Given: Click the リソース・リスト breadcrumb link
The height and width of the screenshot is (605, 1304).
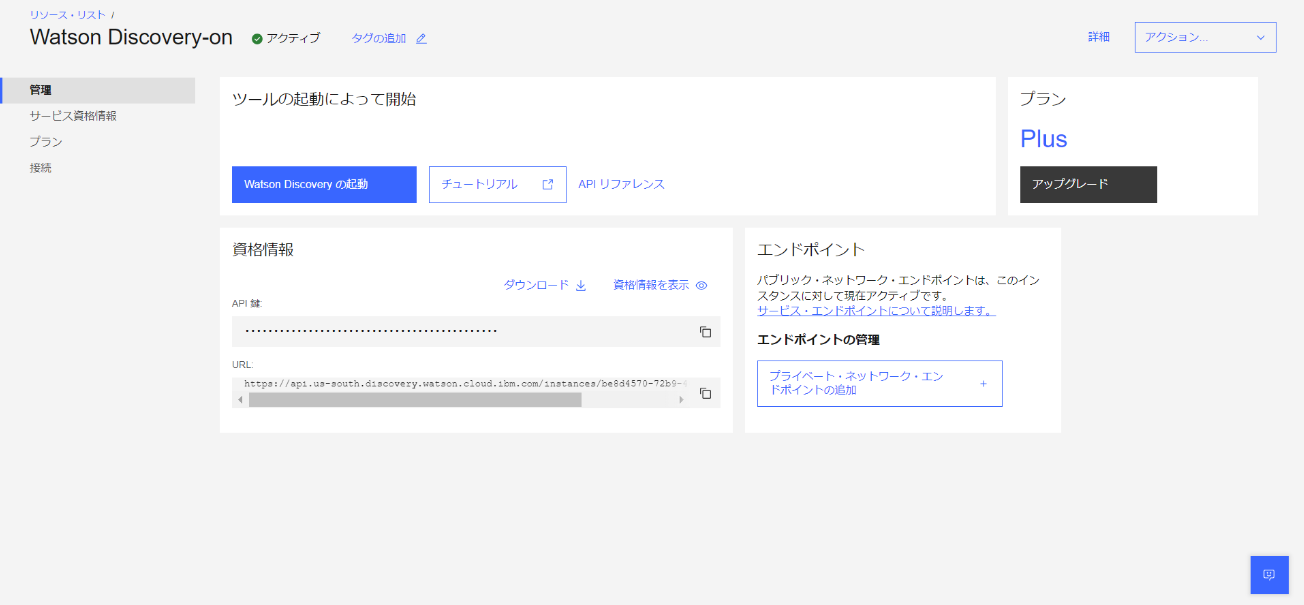Looking at the screenshot, I should pos(67,15).
